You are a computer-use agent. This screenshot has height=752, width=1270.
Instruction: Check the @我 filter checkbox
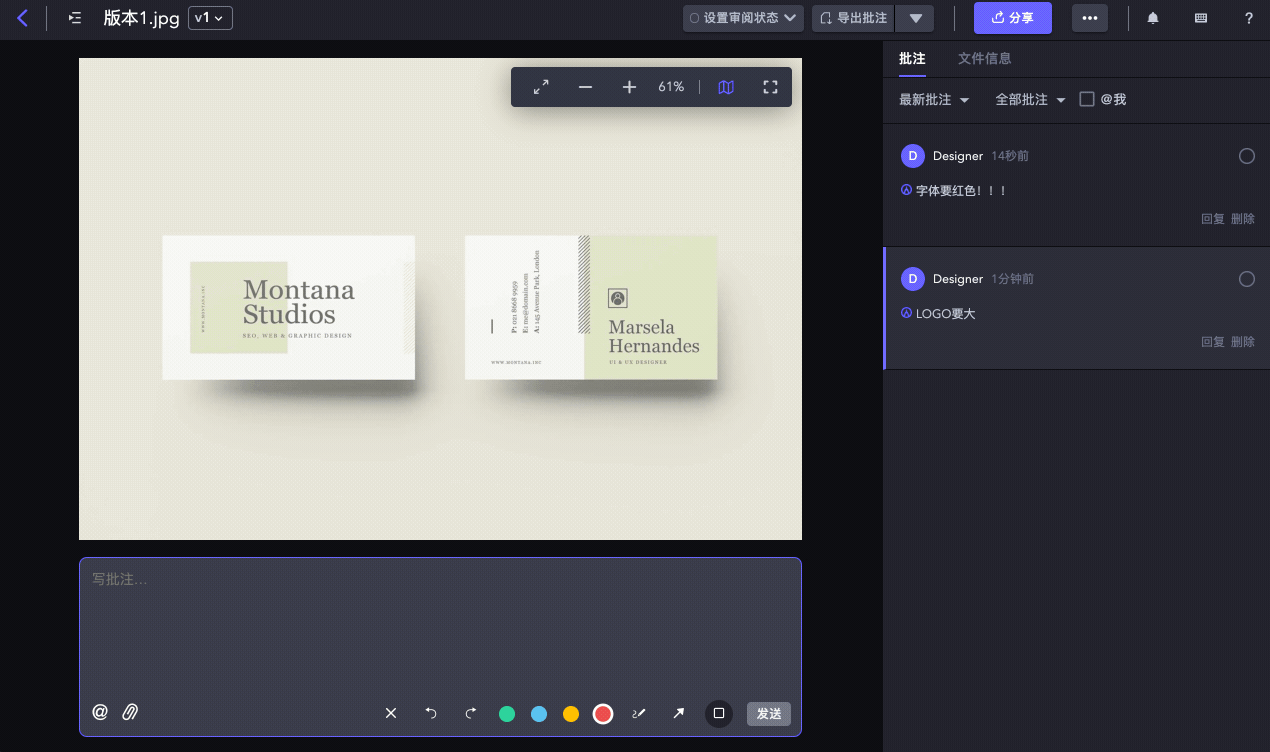1087,99
